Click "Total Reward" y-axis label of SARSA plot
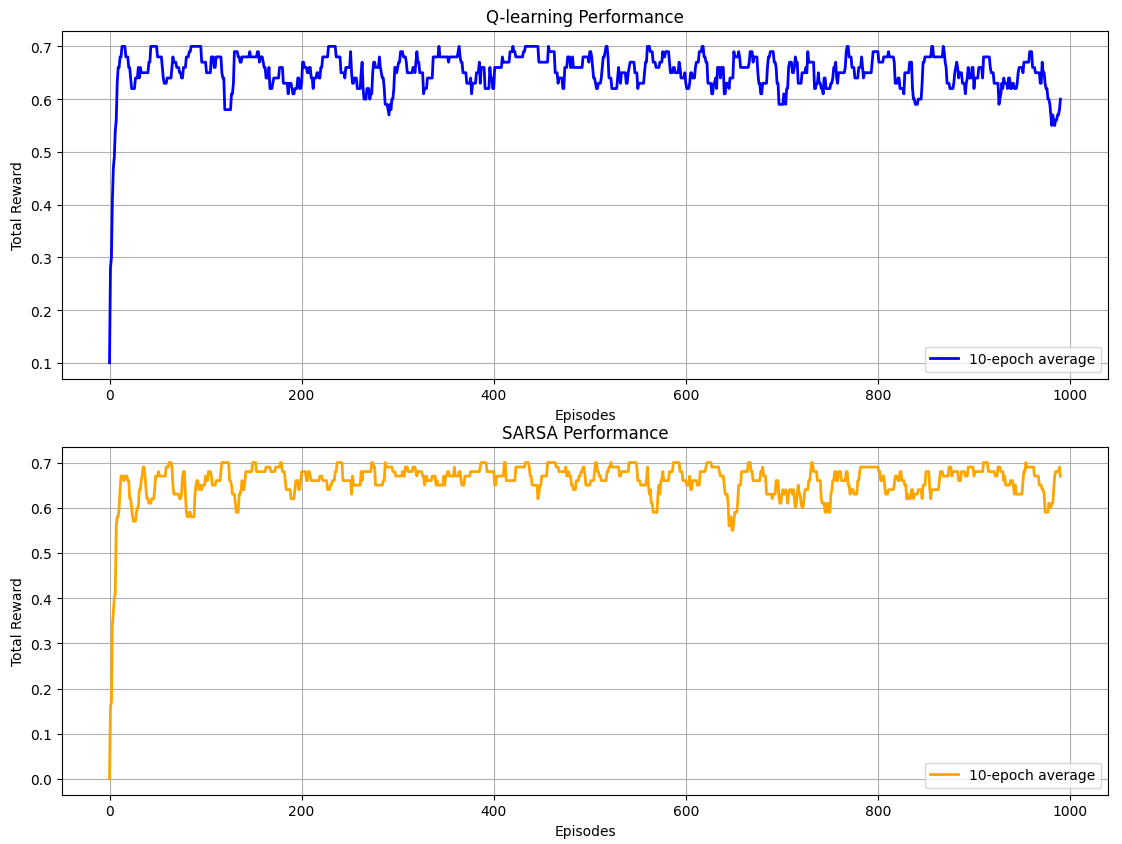This screenshot has height=844, width=1122. coord(17,621)
